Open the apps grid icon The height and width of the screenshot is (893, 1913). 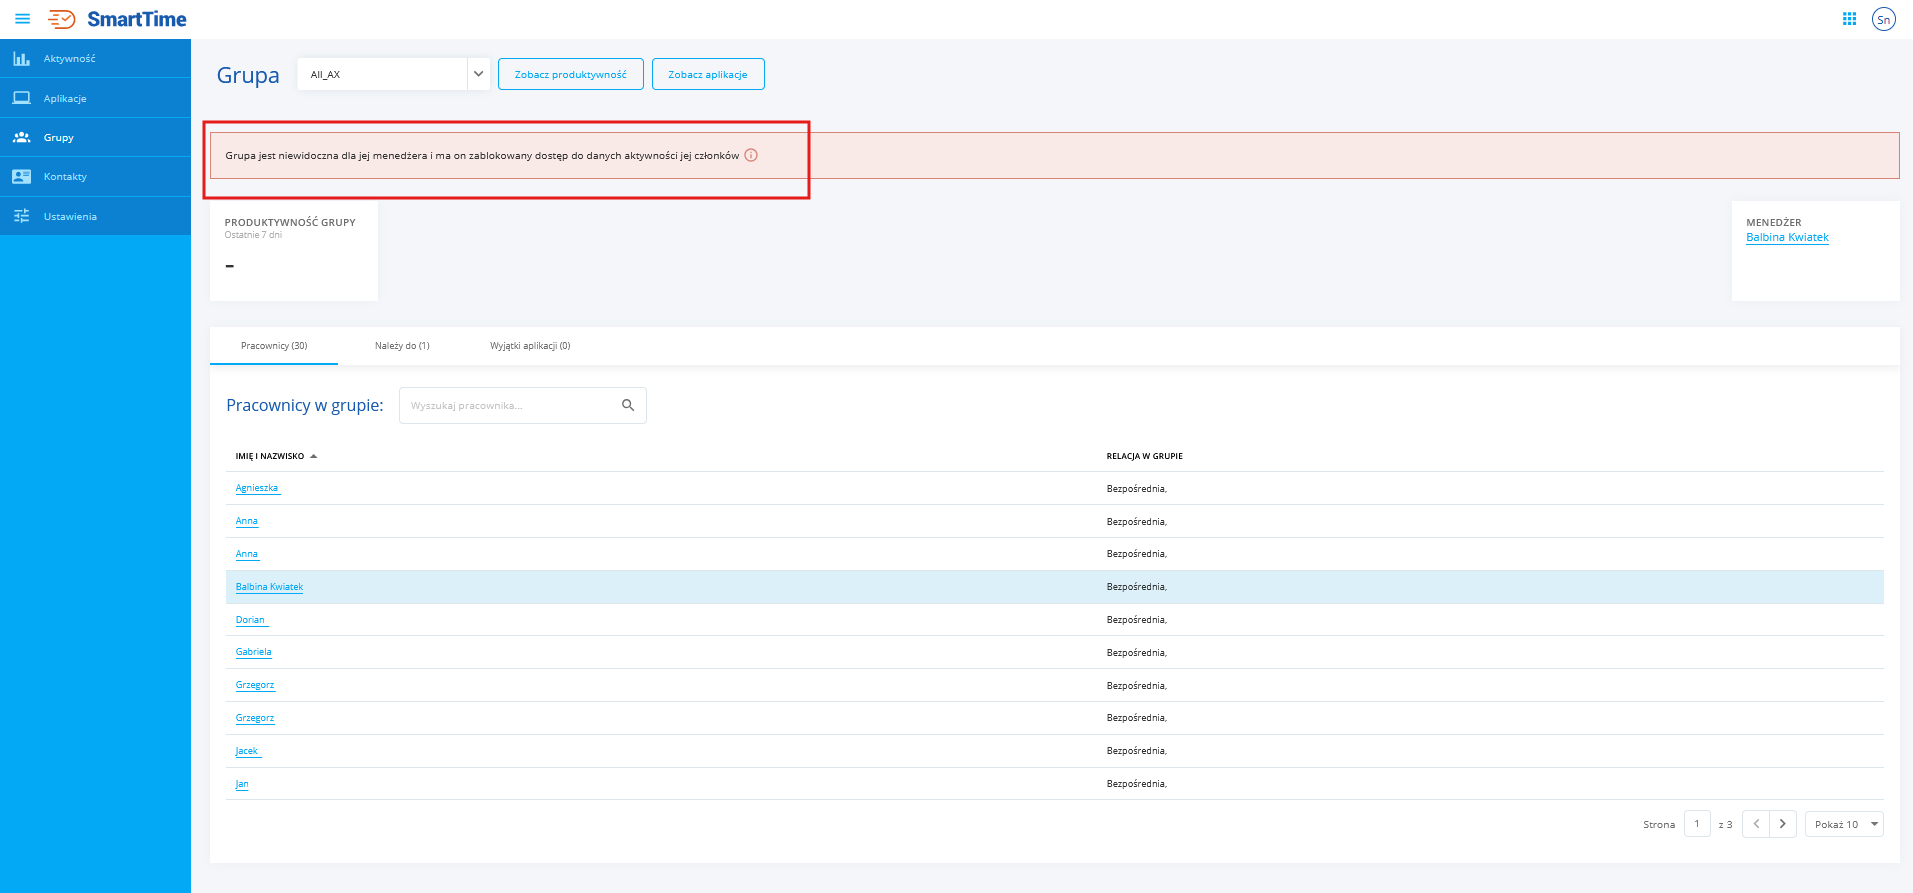click(1849, 19)
